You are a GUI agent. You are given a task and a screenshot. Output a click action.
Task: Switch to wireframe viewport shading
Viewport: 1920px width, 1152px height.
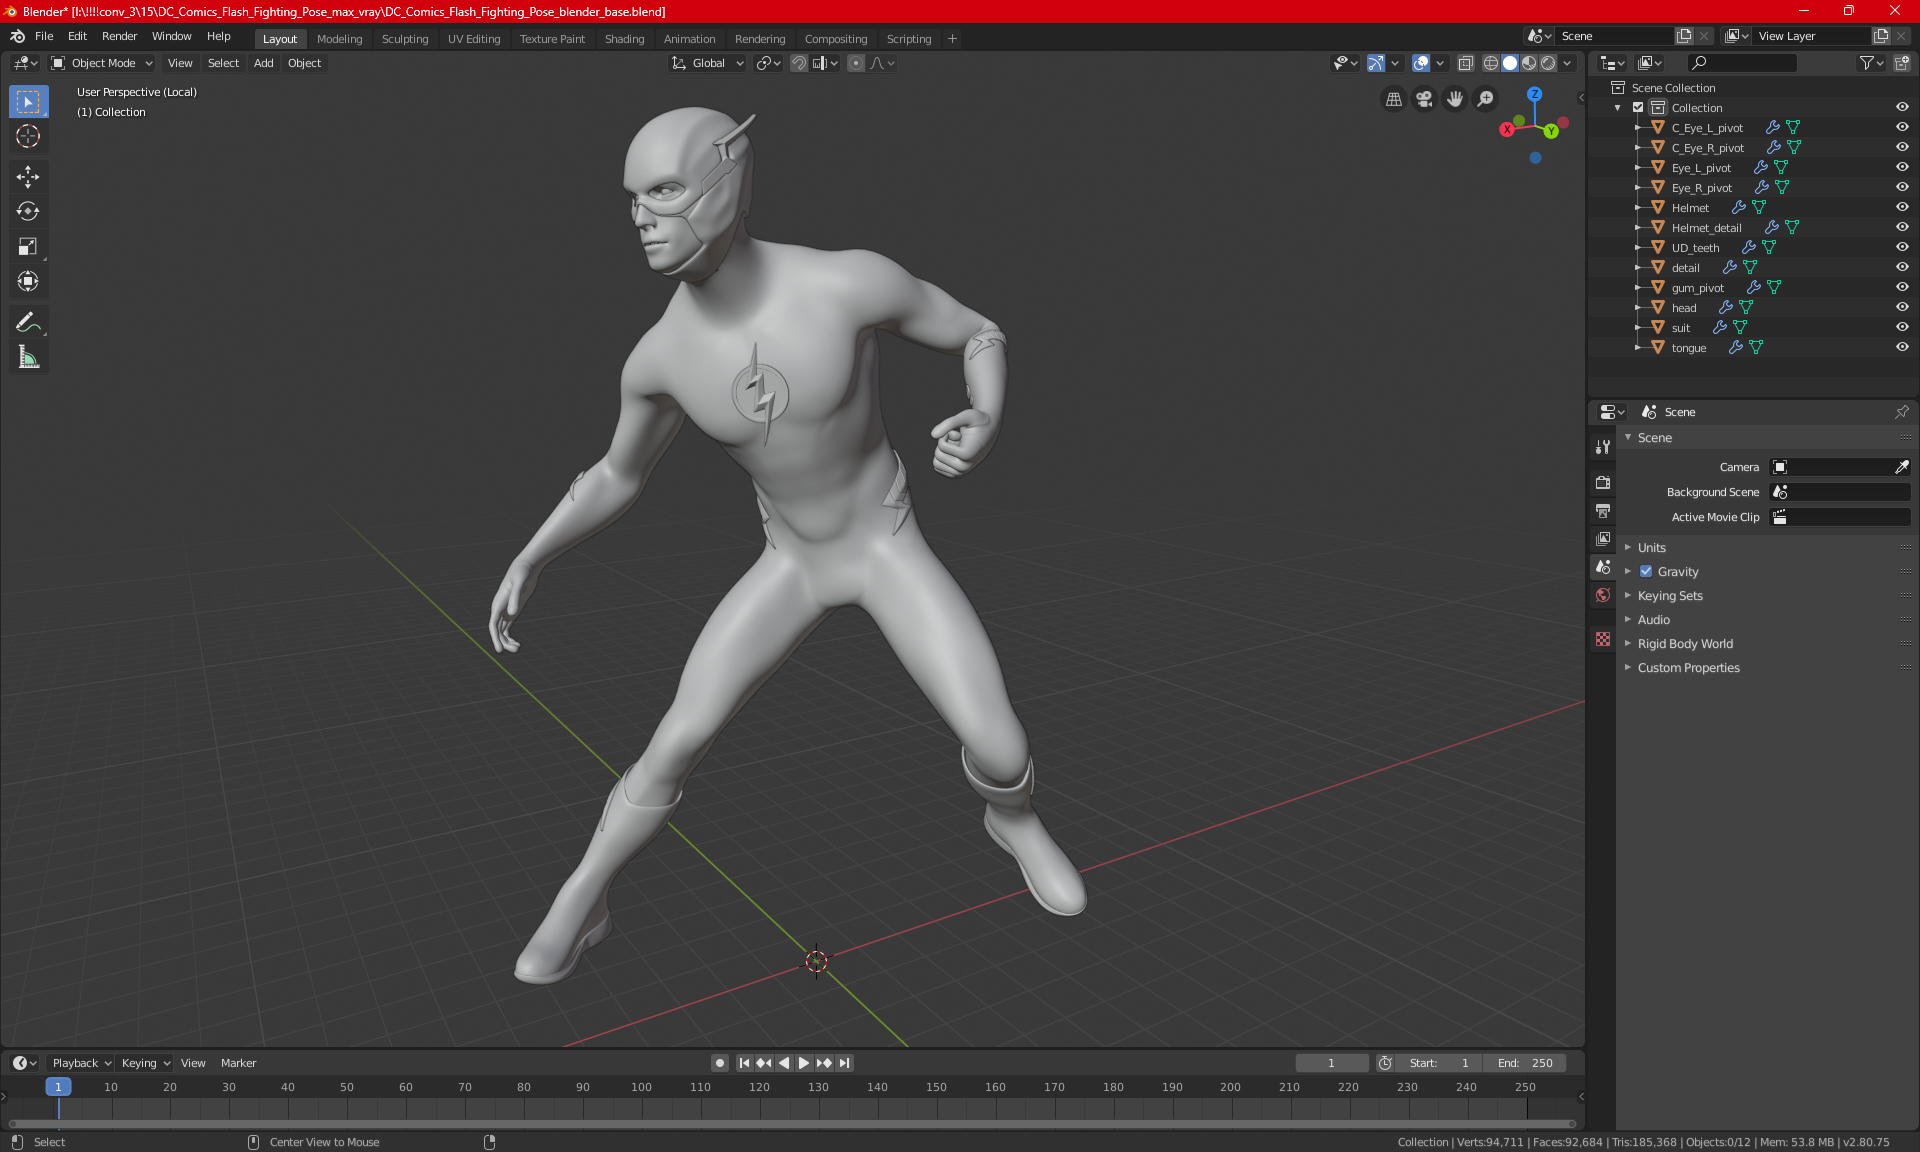[1490, 63]
